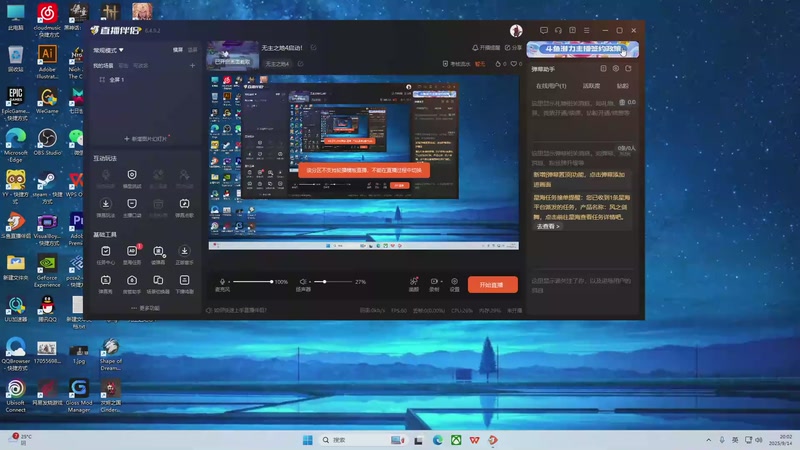The width and height of the screenshot is (800, 450).
Task: Open the 设置 settings icon beside record
Action: pos(454,281)
